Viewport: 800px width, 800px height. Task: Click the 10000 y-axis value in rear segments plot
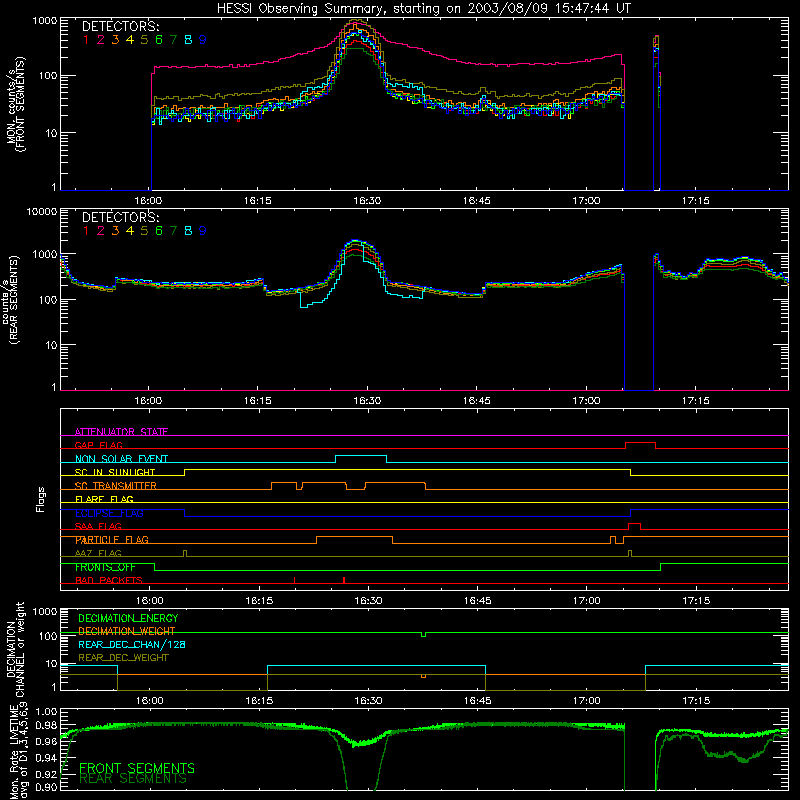pos(42,212)
